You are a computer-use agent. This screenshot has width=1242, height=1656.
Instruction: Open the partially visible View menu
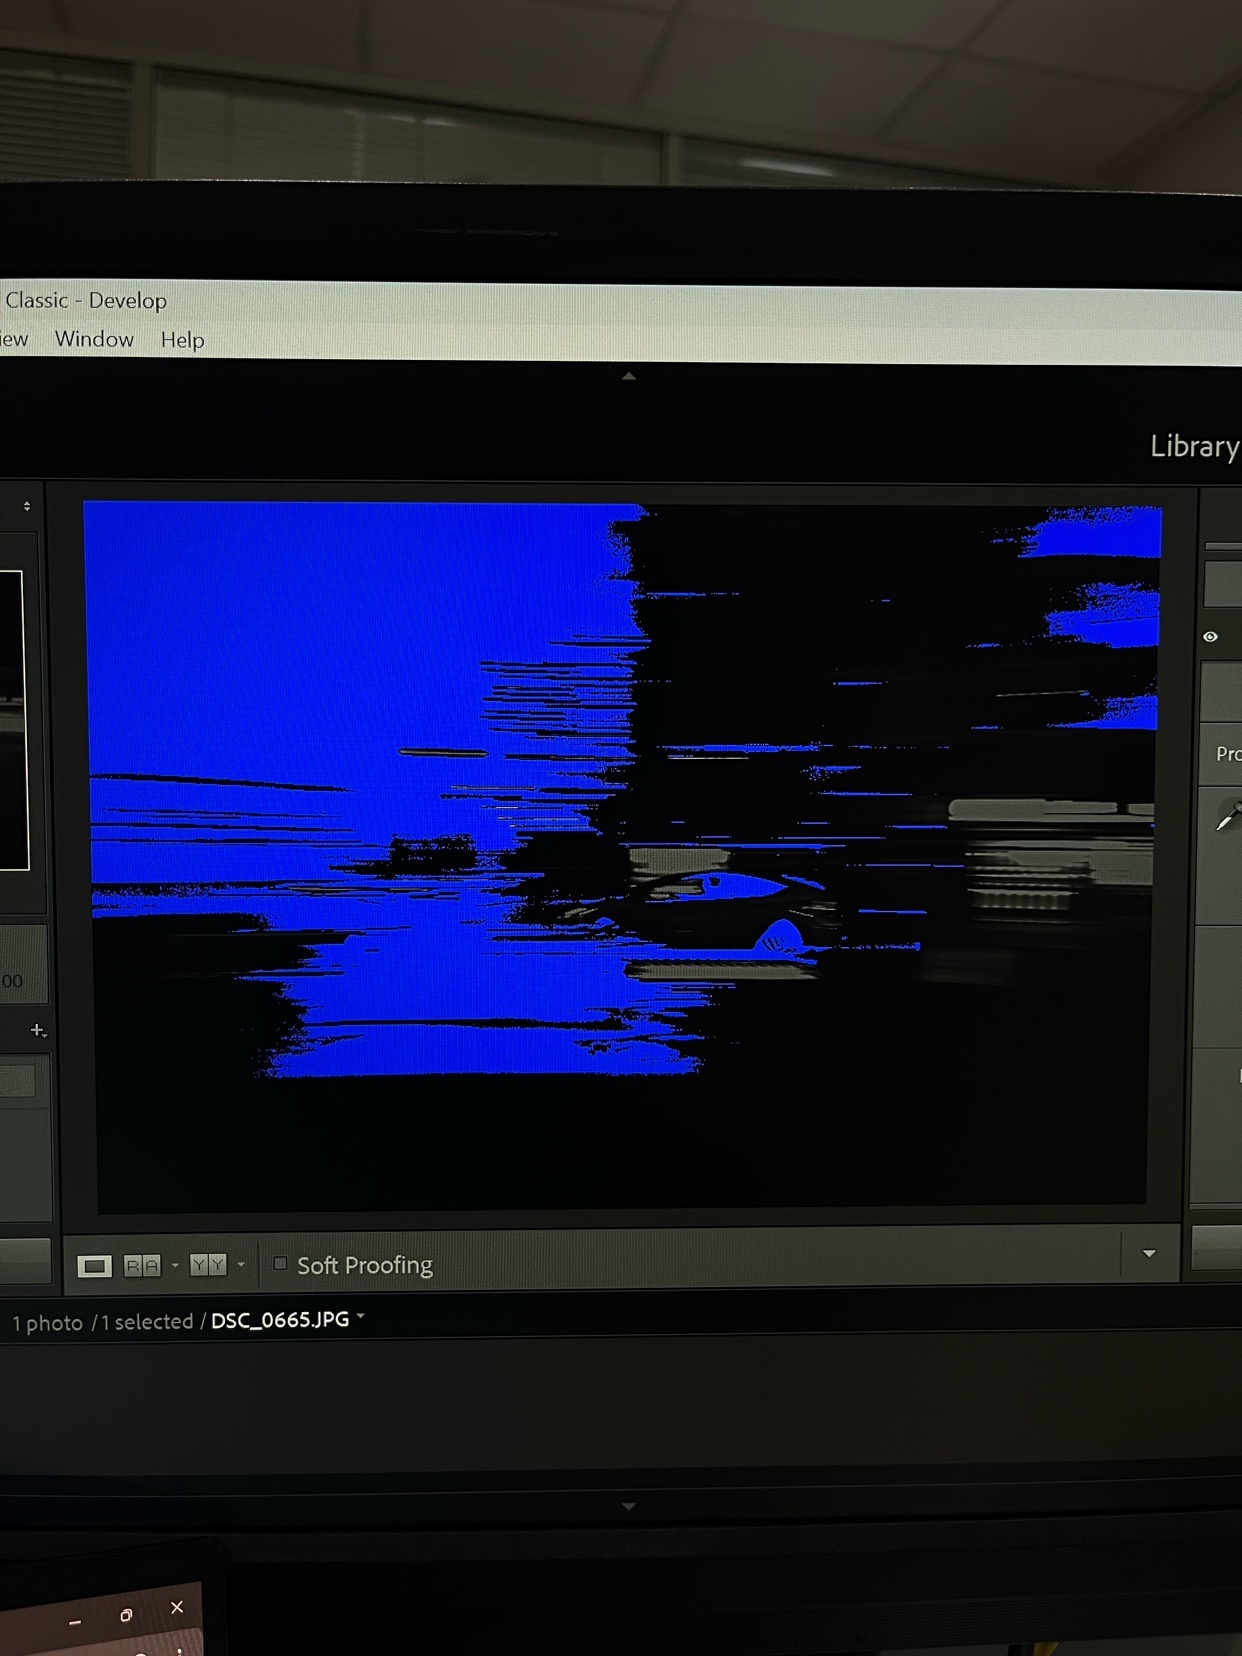point(14,339)
